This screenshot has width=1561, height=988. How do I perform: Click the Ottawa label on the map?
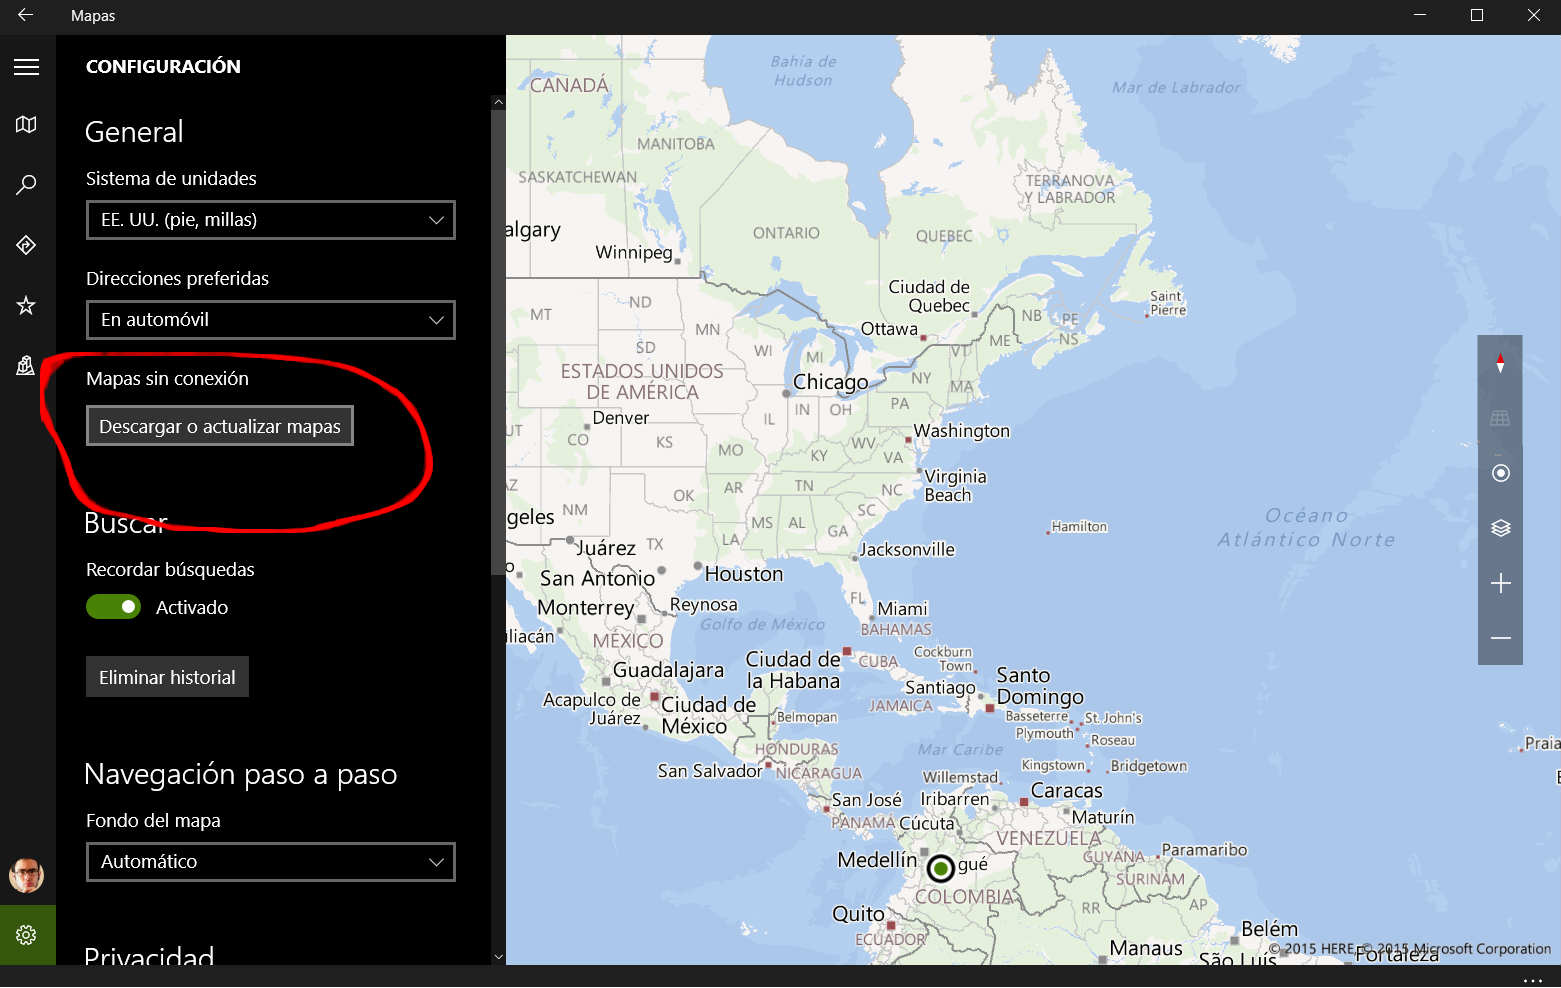click(889, 329)
